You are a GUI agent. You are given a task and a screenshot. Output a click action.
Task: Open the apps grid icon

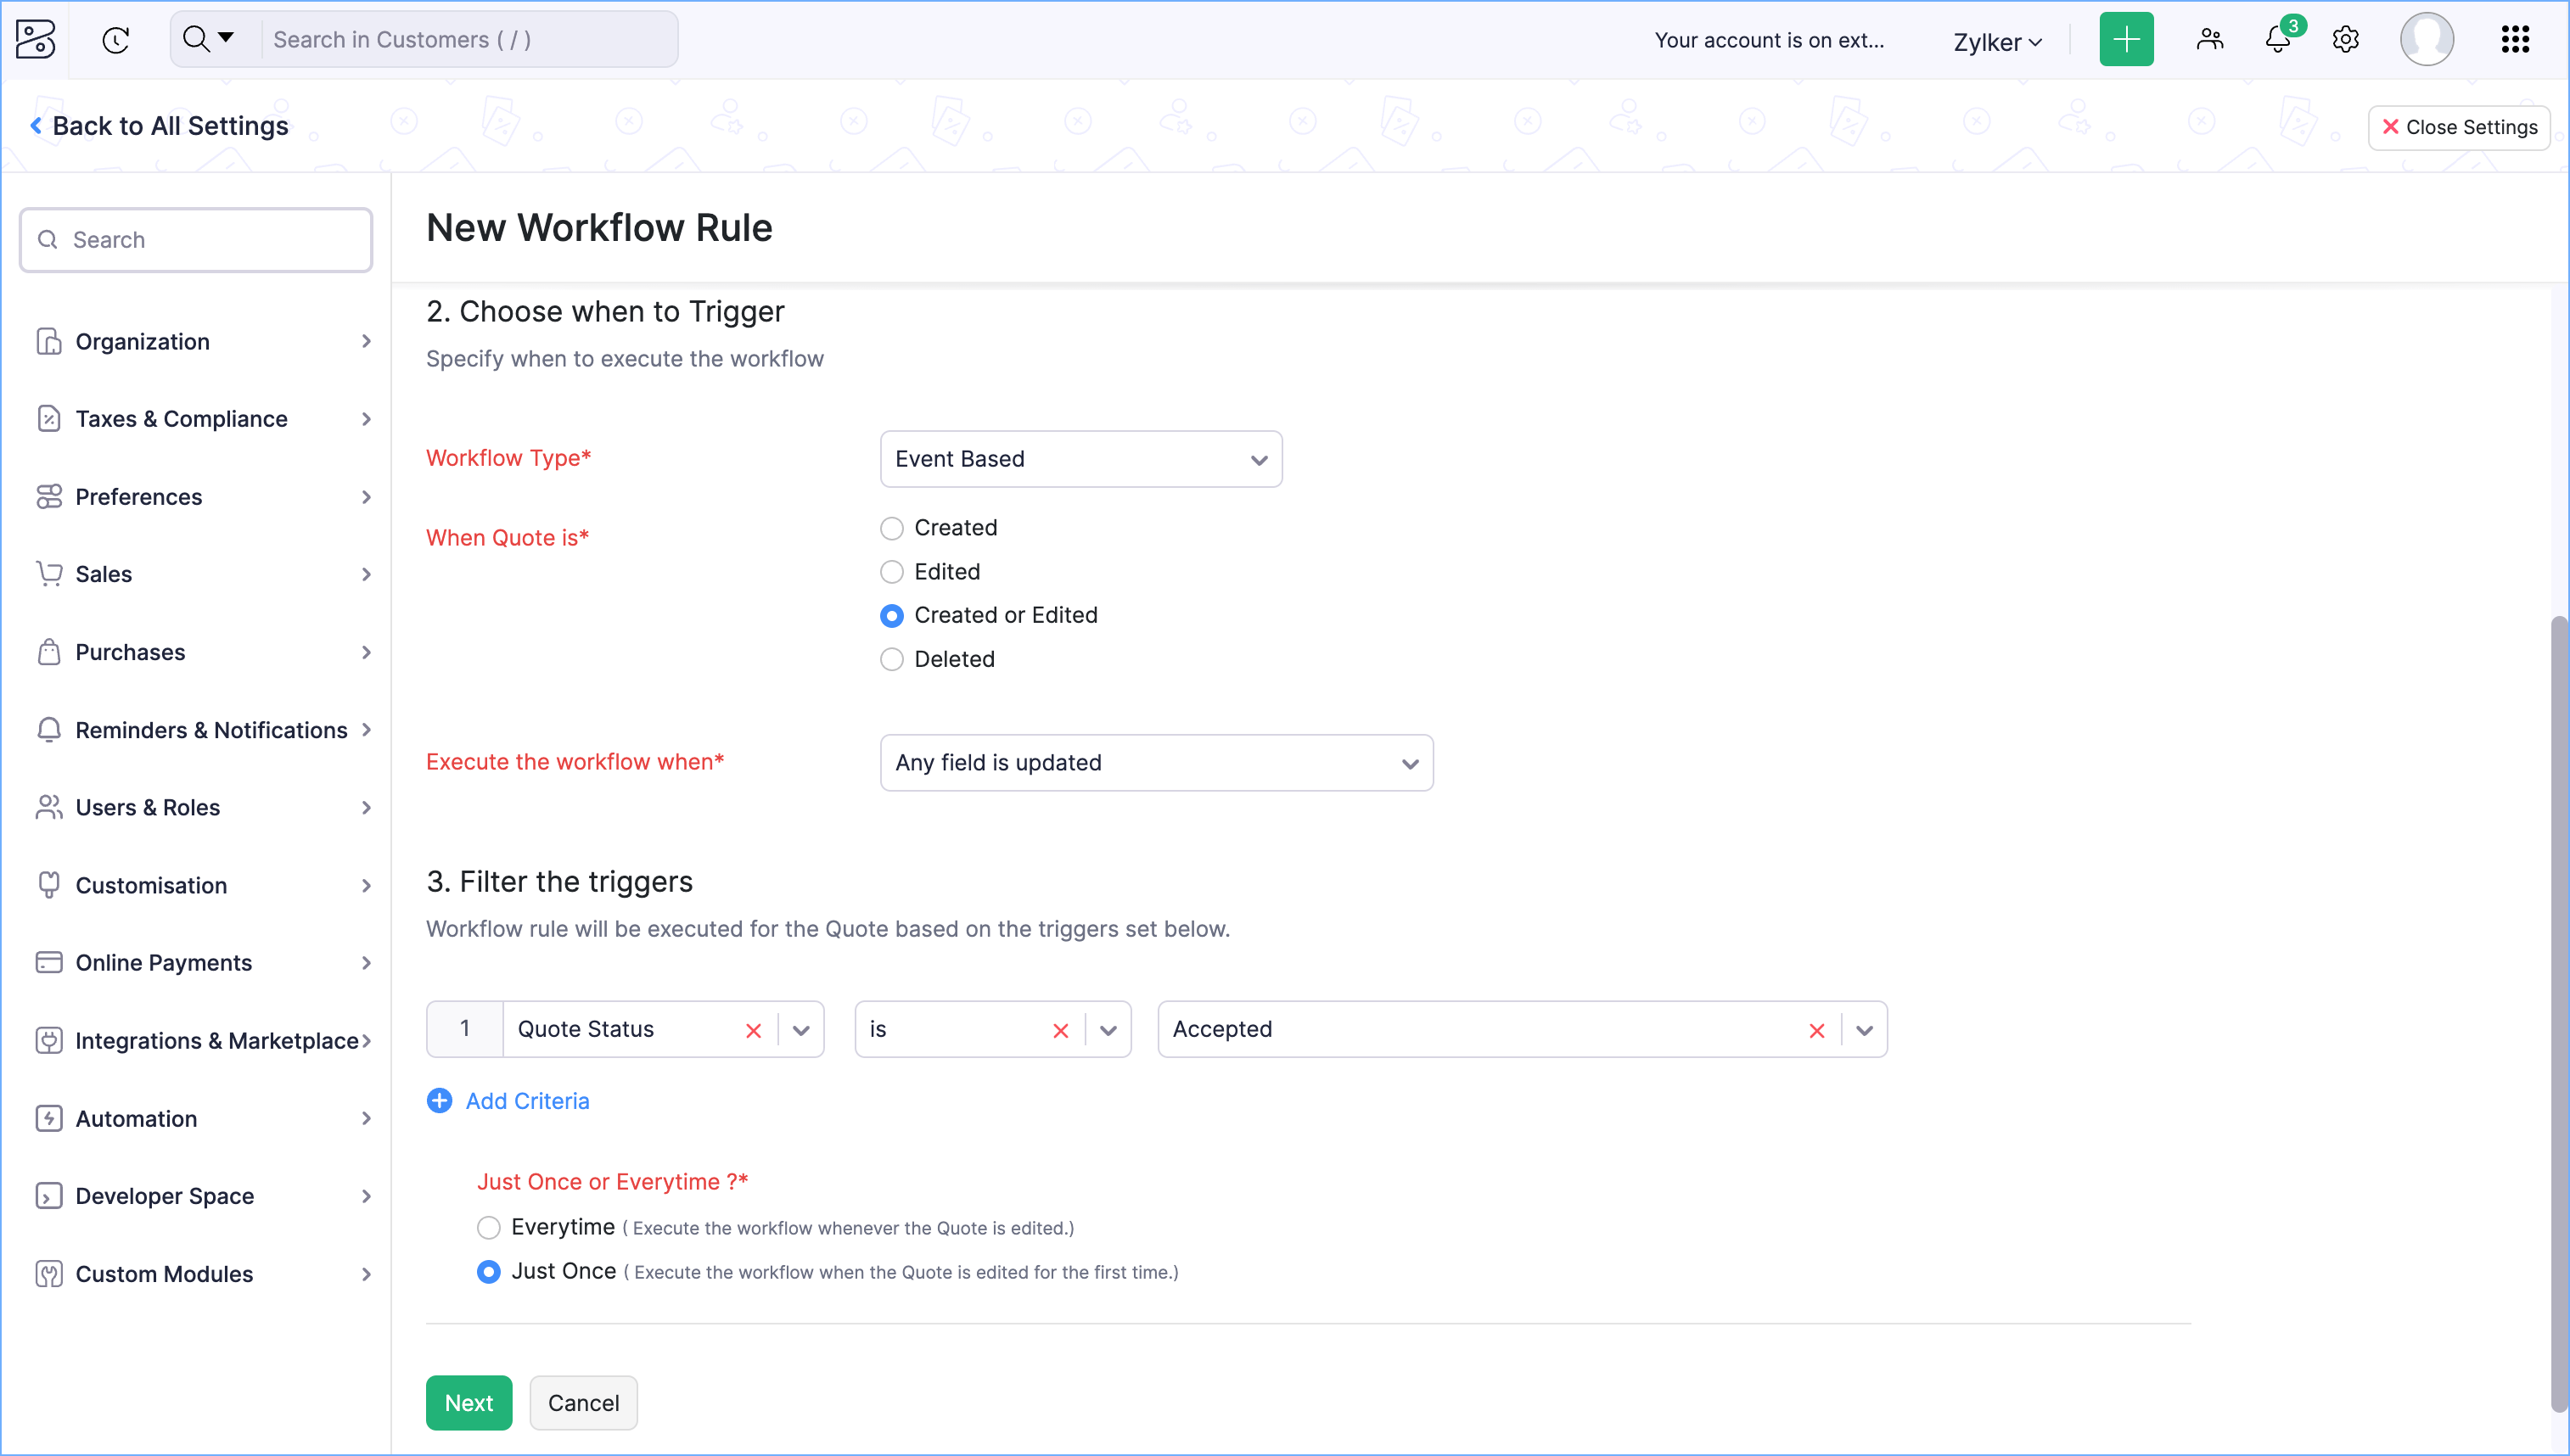(2515, 40)
